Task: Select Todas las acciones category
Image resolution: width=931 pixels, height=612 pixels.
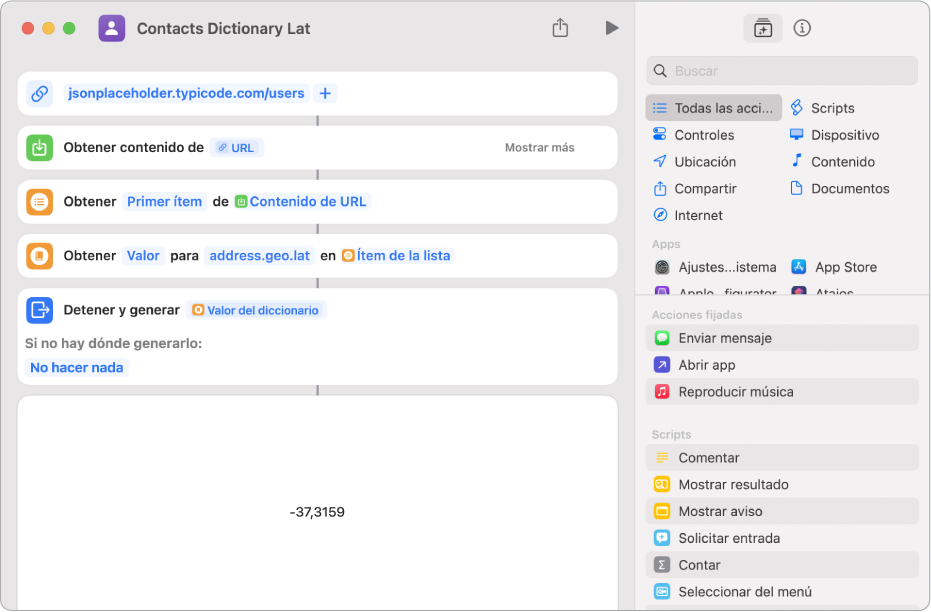Action: [x=714, y=108]
